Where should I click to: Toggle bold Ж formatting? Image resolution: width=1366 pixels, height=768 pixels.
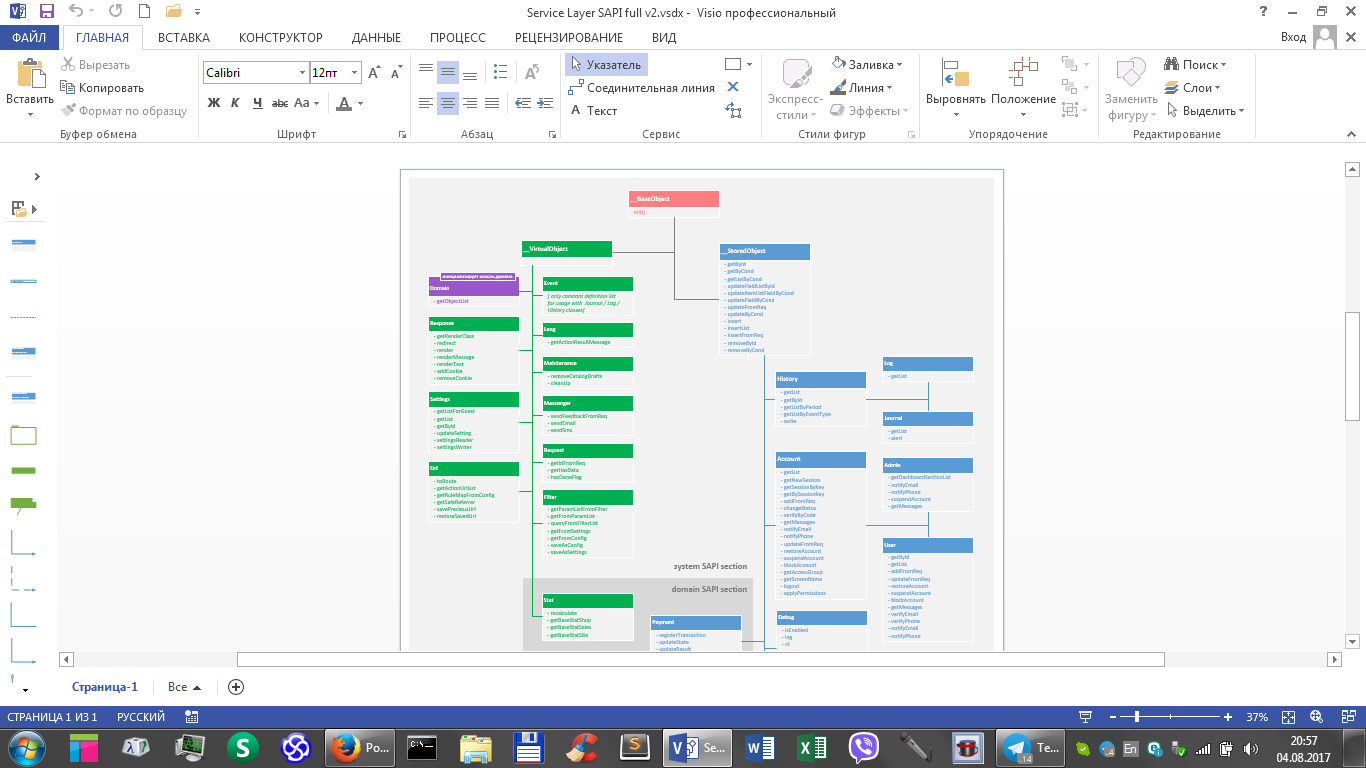(x=213, y=103)
